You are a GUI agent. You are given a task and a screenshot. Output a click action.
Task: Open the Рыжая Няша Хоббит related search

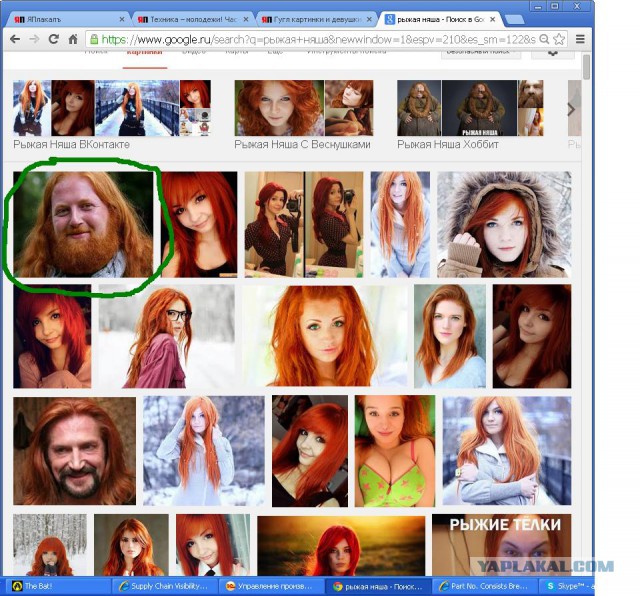470,114
